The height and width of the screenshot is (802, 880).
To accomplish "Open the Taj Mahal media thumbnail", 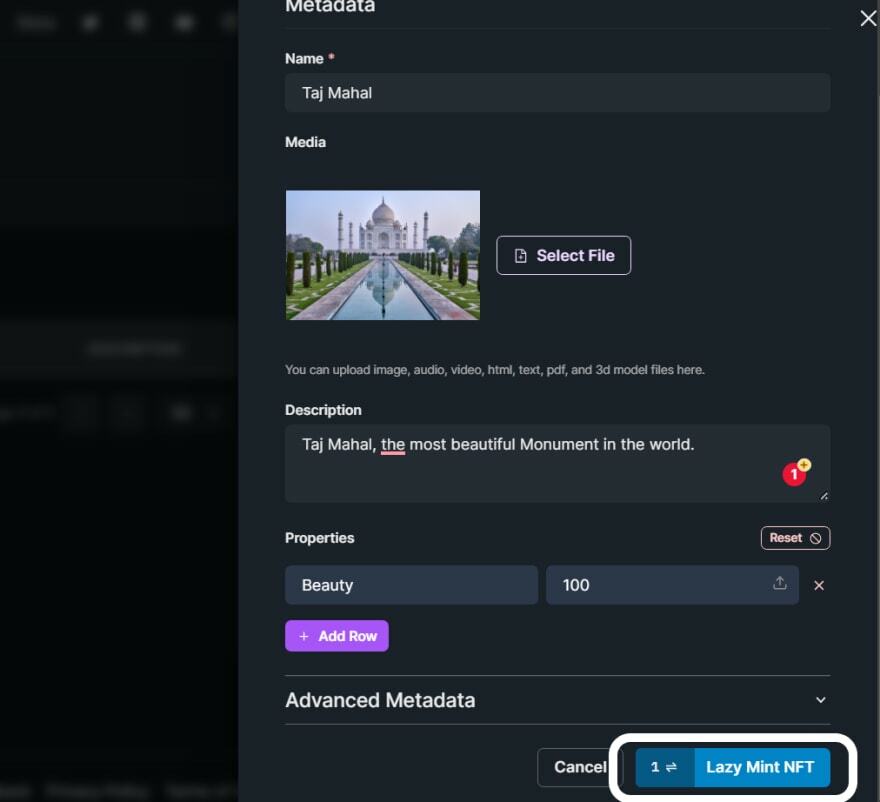I will 382,255.
